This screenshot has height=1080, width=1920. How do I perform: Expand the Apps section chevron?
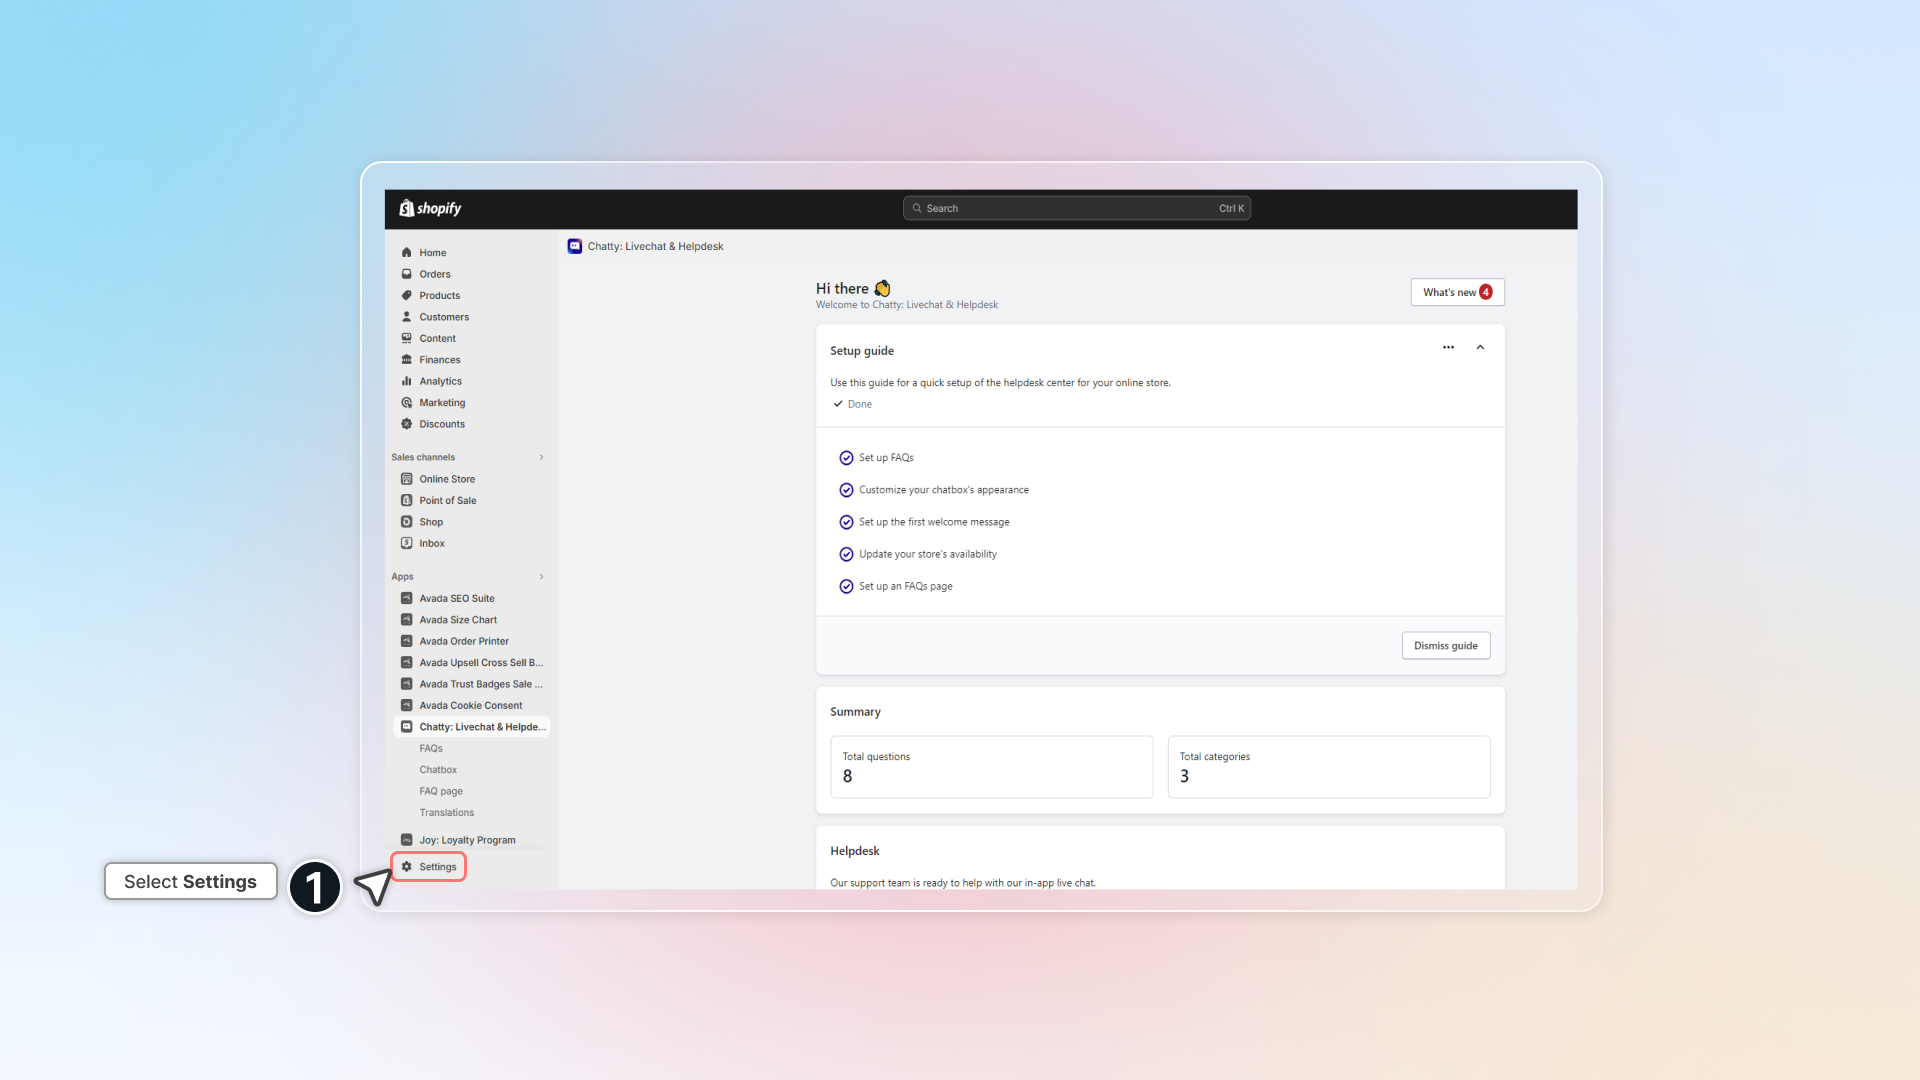pyautogui.click(x=541, y=576)
